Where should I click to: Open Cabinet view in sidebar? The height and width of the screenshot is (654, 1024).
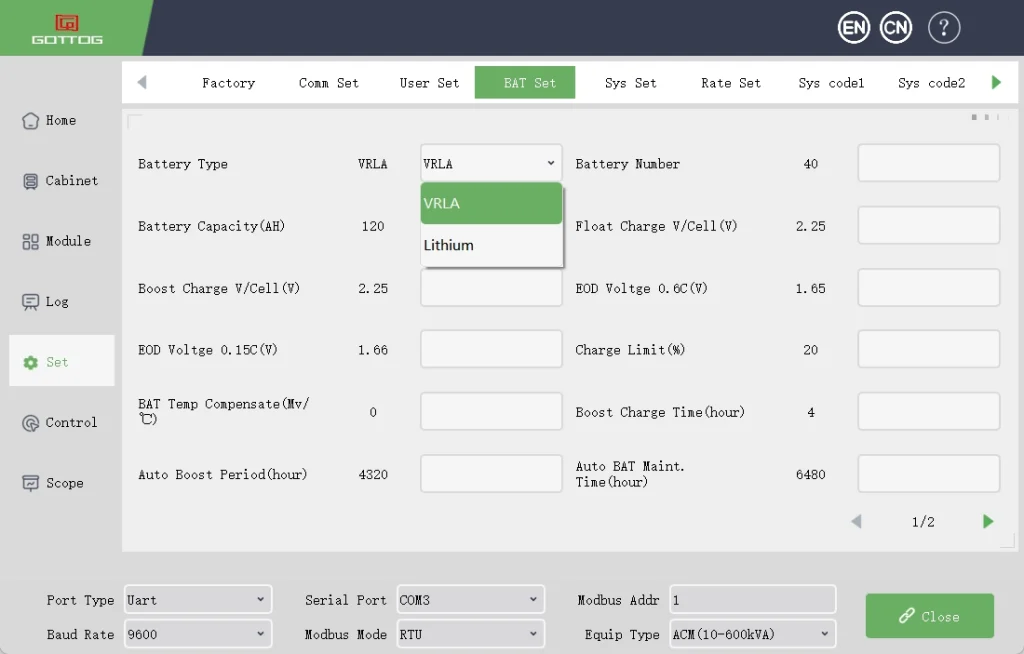[60, 181]
